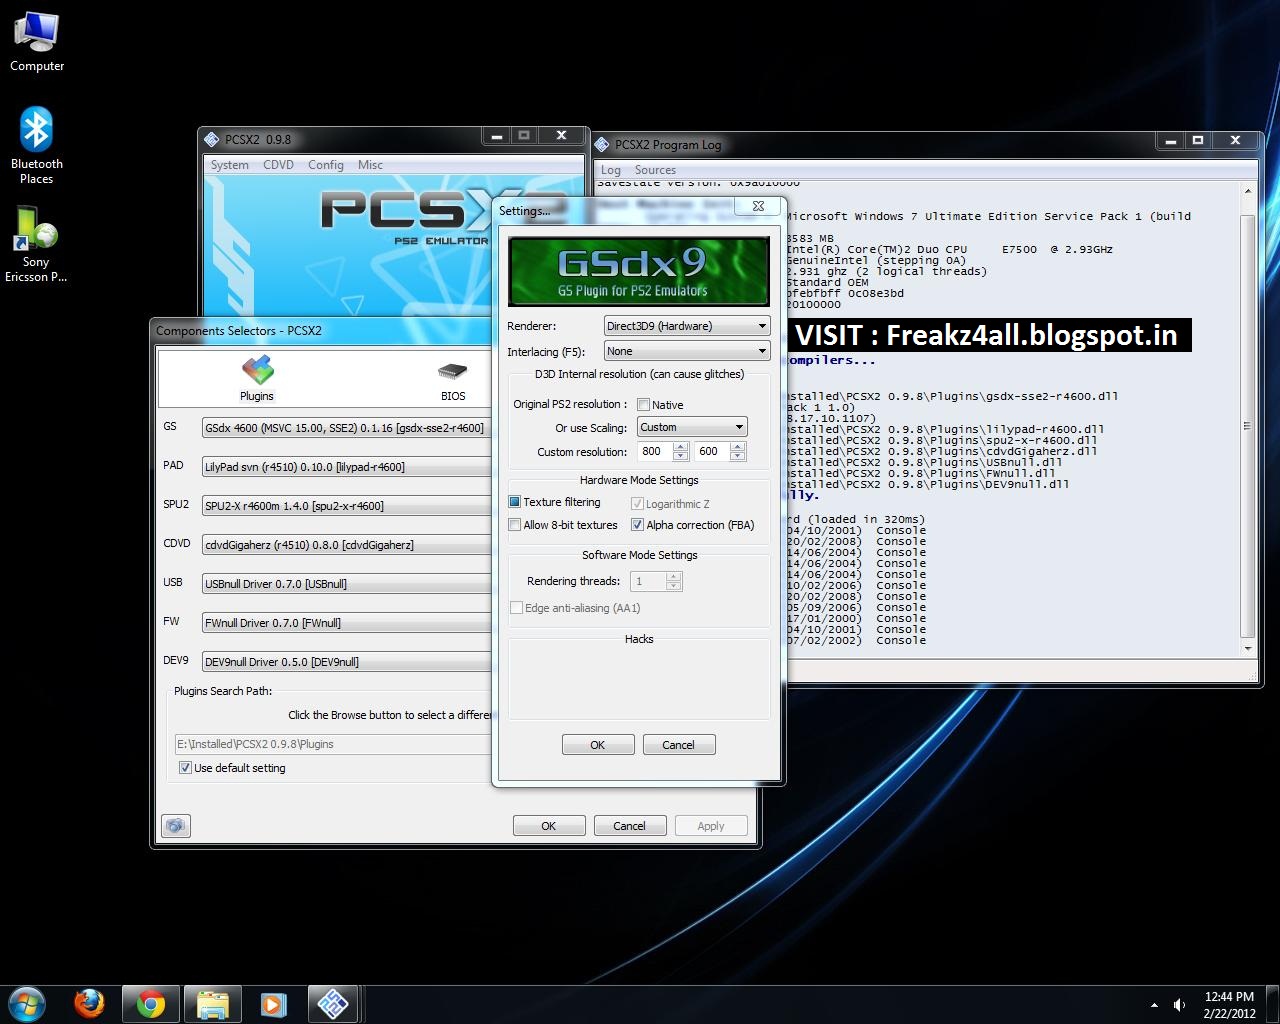Open the USBnull Driver dropdown
Image resolution: width=1280 pixels, height=1024 pixels.
click(346, 584)
